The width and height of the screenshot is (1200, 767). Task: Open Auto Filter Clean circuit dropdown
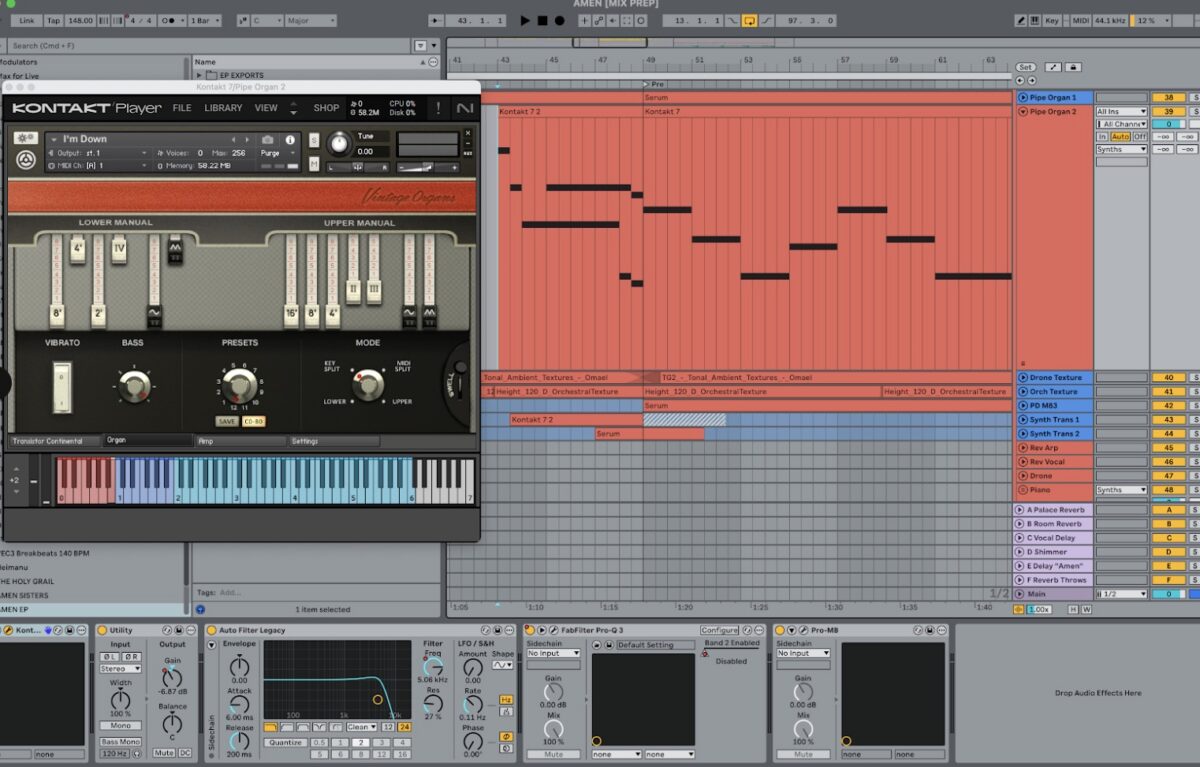tap(361, 727)
